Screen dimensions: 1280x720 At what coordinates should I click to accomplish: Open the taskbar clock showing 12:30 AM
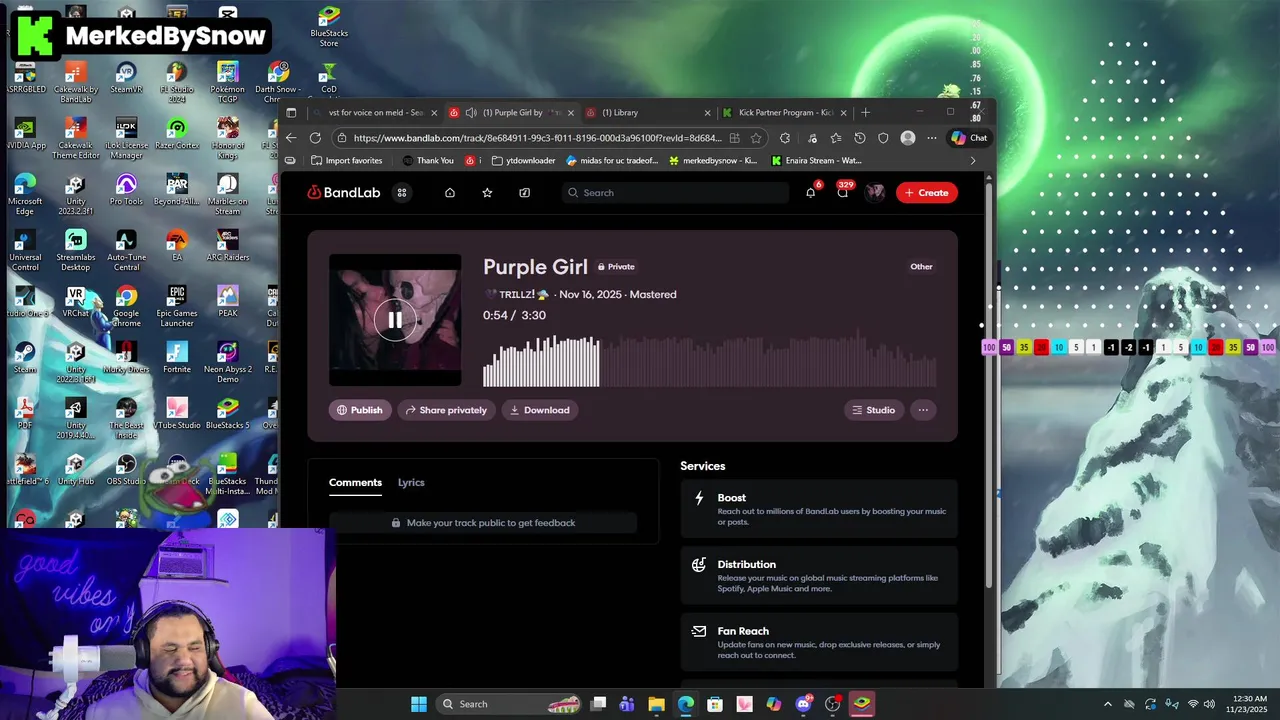1249,704
